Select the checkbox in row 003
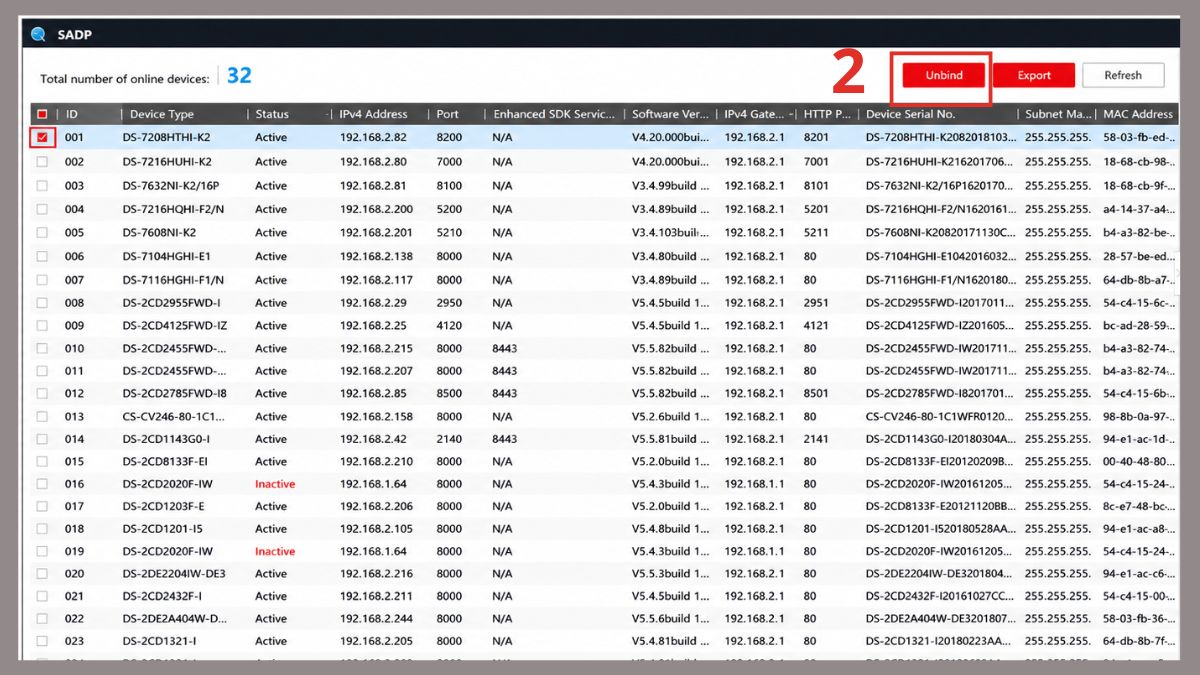This screenshot has height=675, width=1200. [42, 186]
